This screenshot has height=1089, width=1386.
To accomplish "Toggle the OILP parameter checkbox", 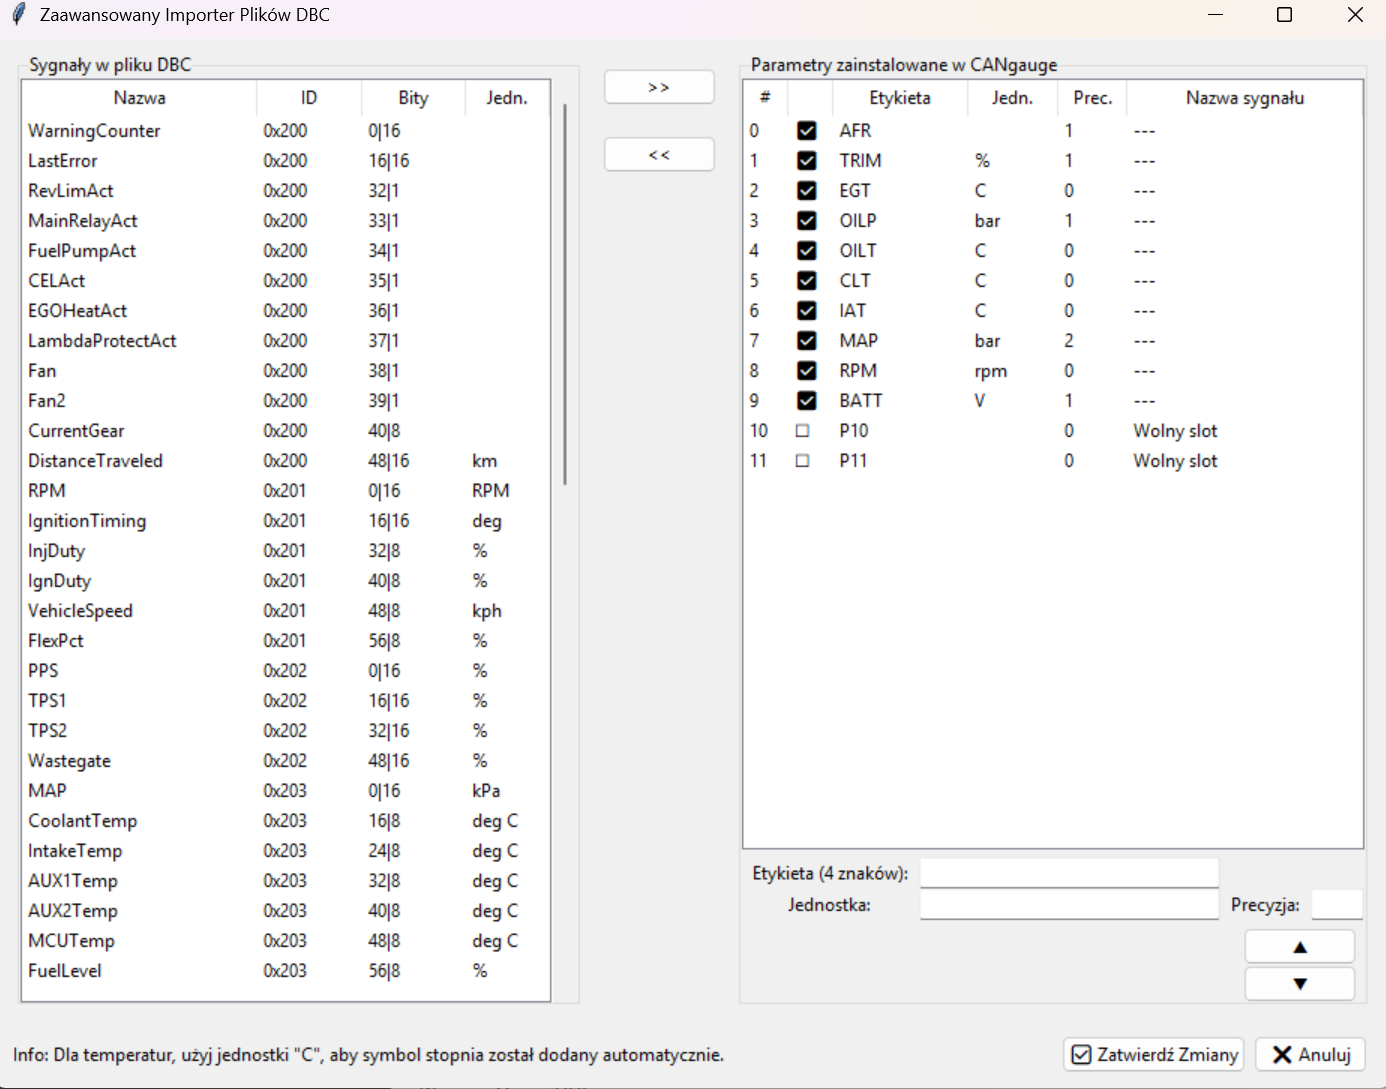I will [x=807, y=221].
